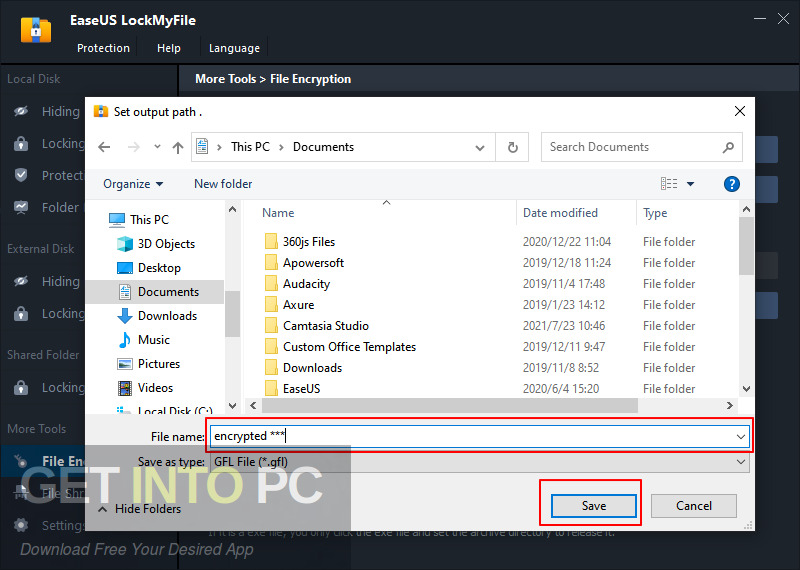Open the Help menu in LockMyFile
Image resolution: width=800 pixels, height=570 pixels.
pos(168,48)
